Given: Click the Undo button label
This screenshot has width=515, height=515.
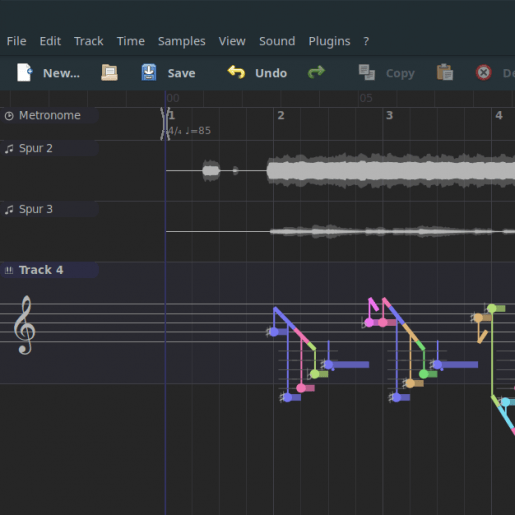Looking at the screenshot, I should 271,73.
